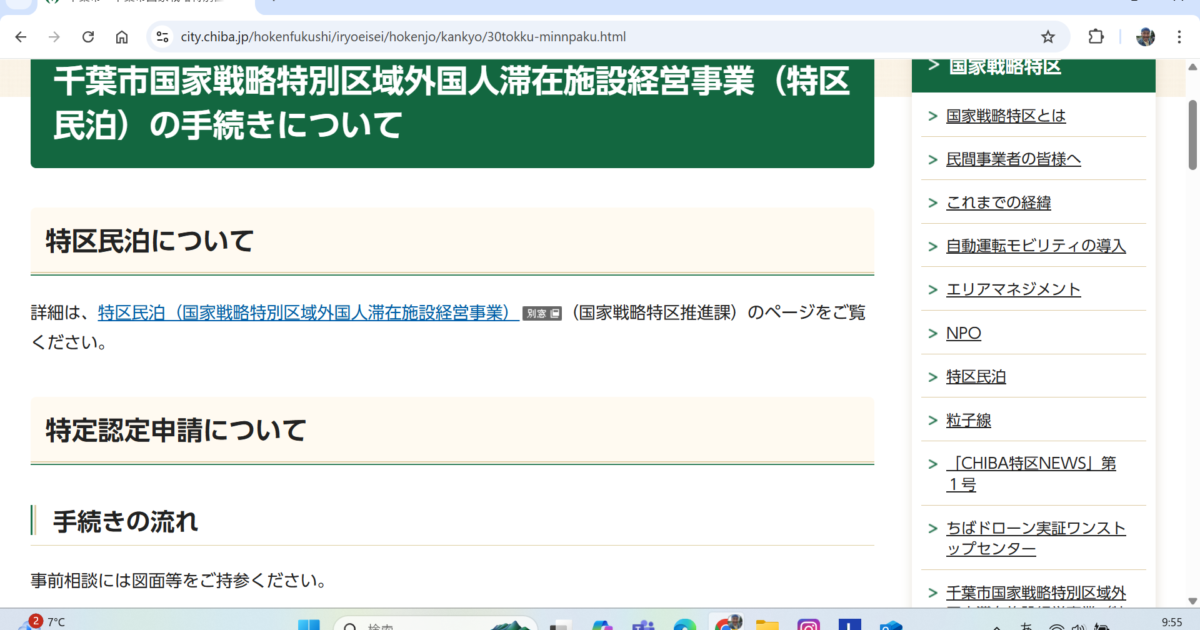Open the Windows Start button

pos(309,624)
